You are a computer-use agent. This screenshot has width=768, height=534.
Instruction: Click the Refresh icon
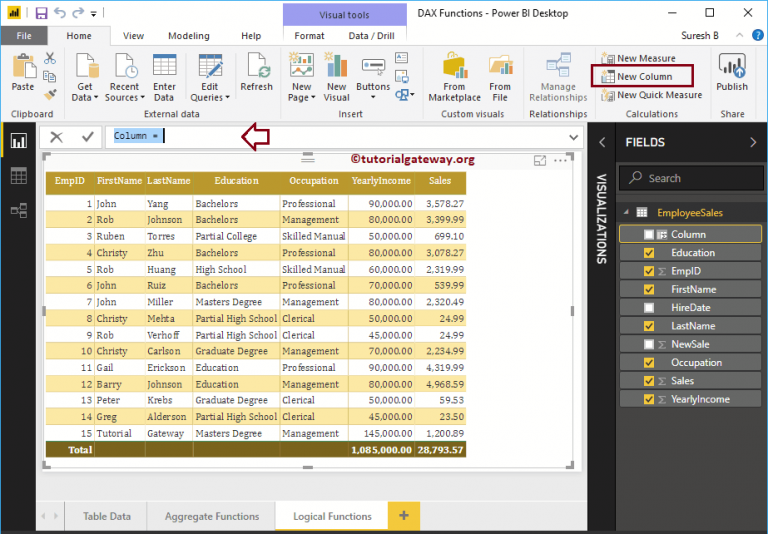257,66
